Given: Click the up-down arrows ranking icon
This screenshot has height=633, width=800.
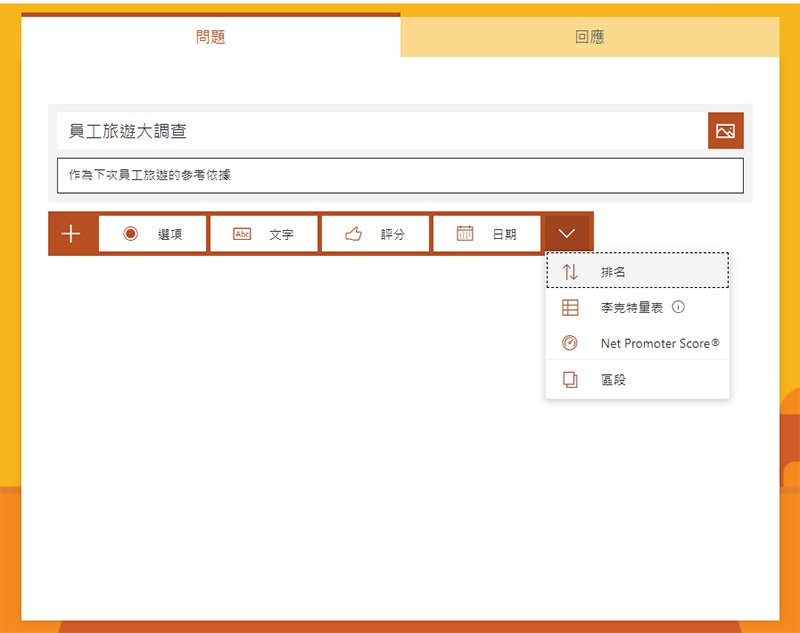Looking at the screenshot, I should point(570,272).
